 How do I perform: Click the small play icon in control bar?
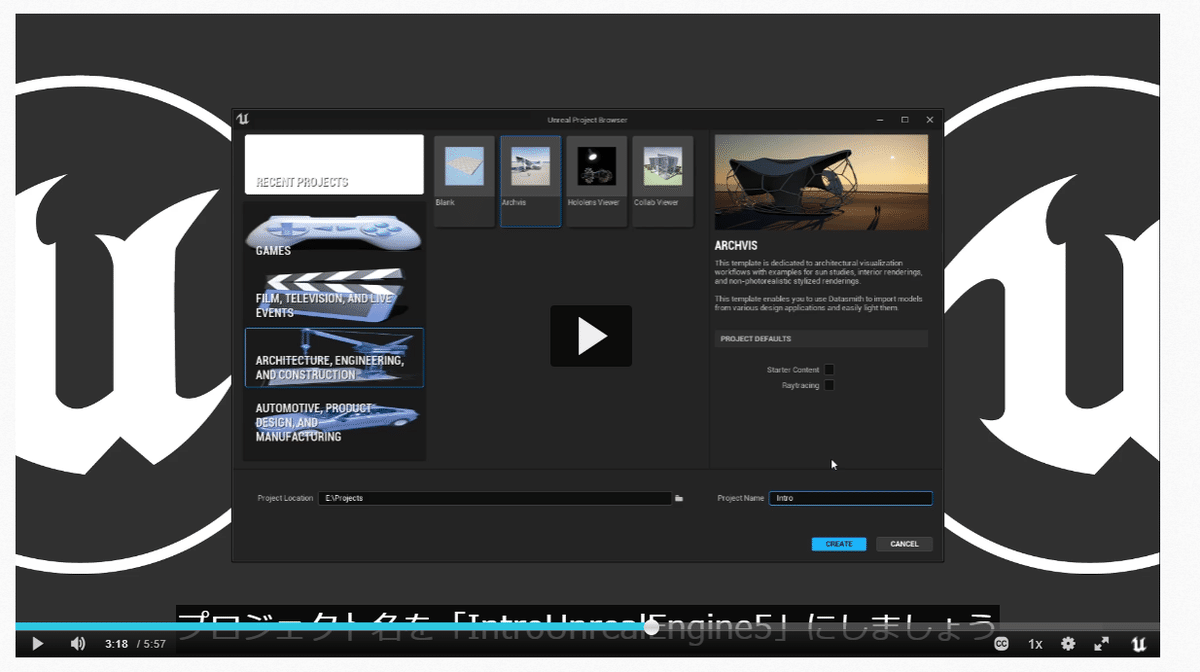(38, 644)
